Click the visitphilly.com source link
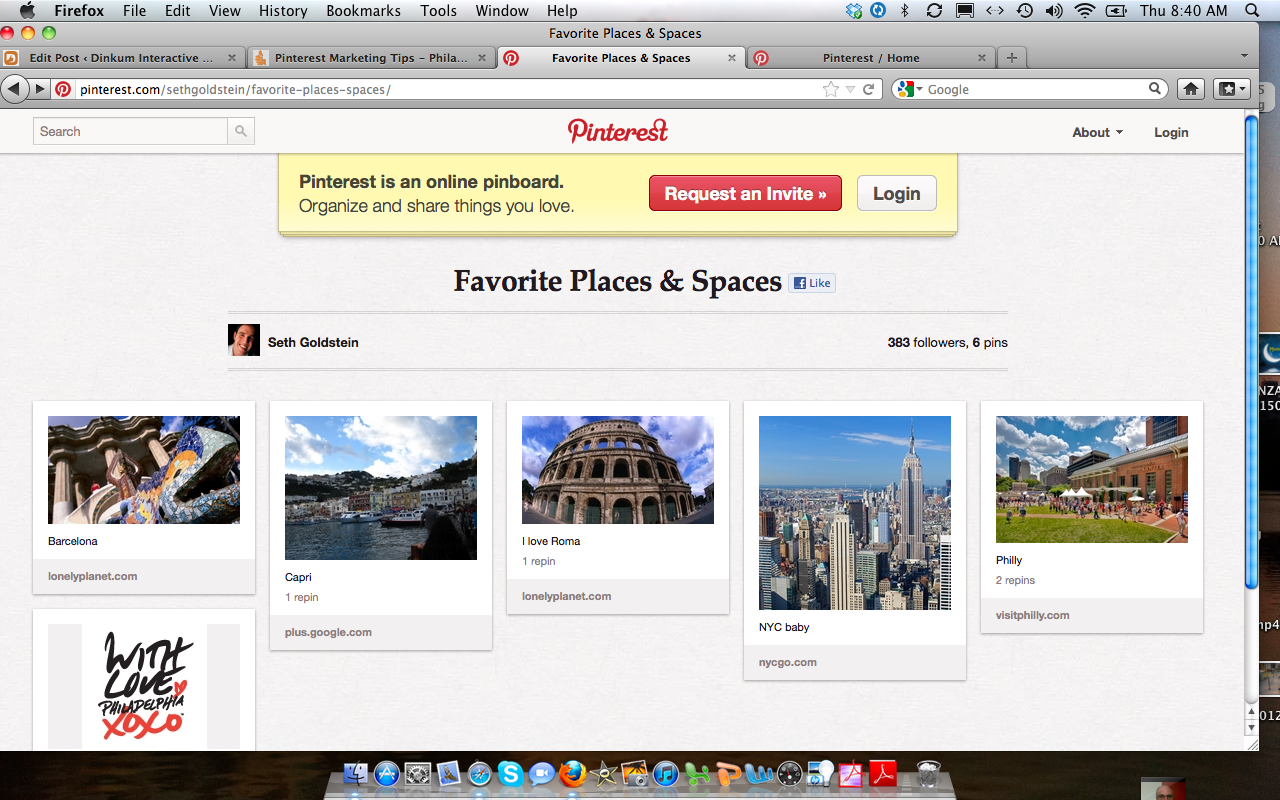Screen dimensions: 1280x800 click(1032, 615)
